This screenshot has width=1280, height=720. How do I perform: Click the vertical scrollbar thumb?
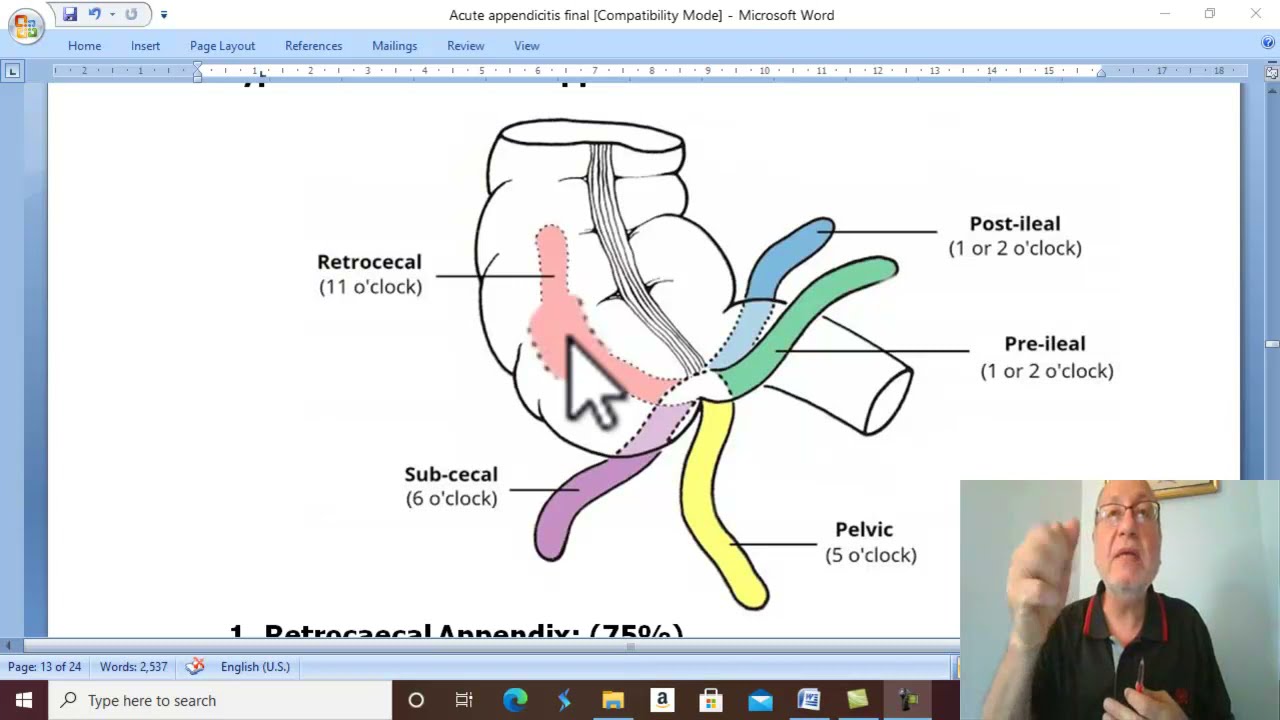tap(1272, 345)
